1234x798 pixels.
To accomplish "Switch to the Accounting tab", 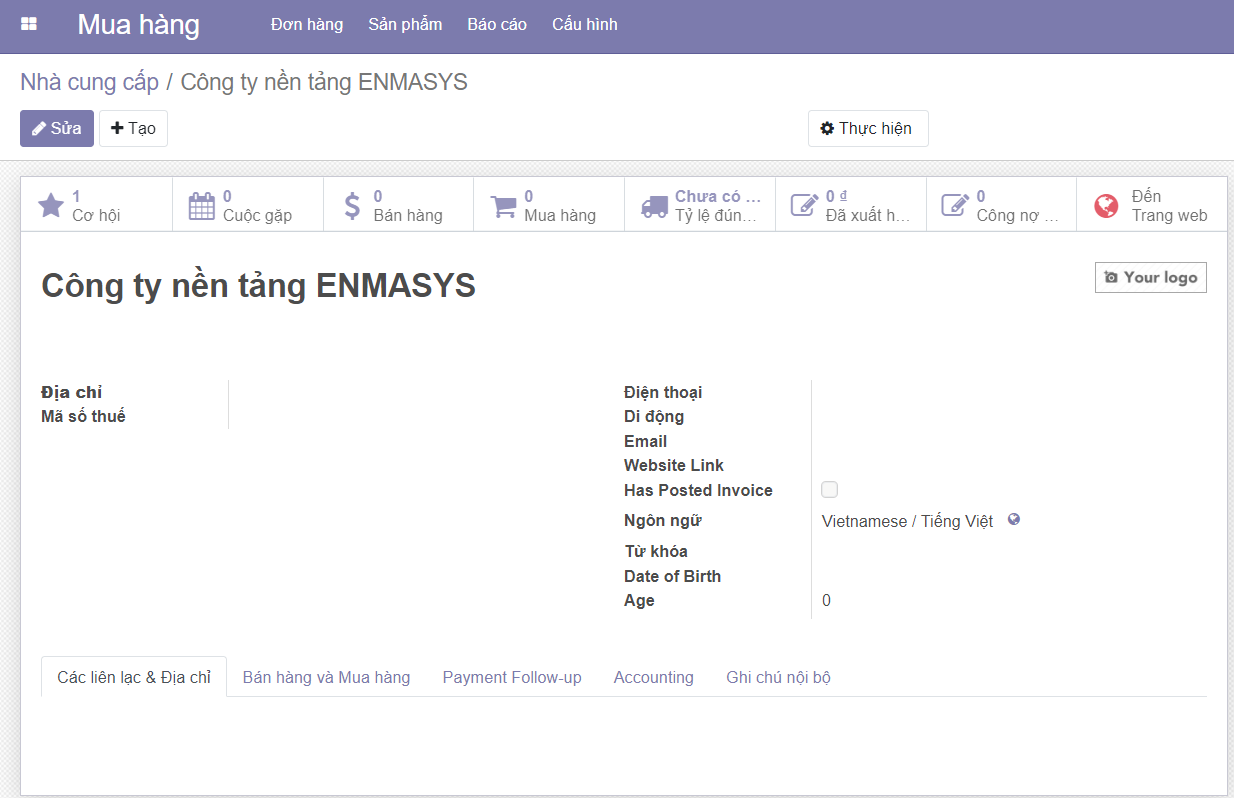I will click(653, 677).
